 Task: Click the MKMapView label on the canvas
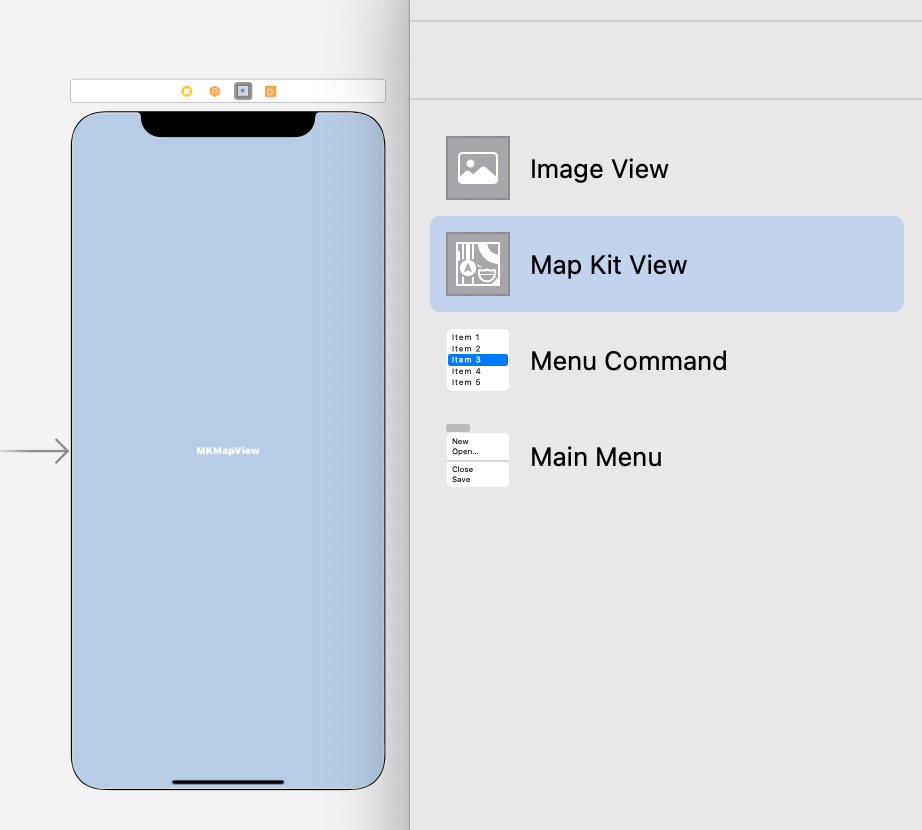[227, 450]
